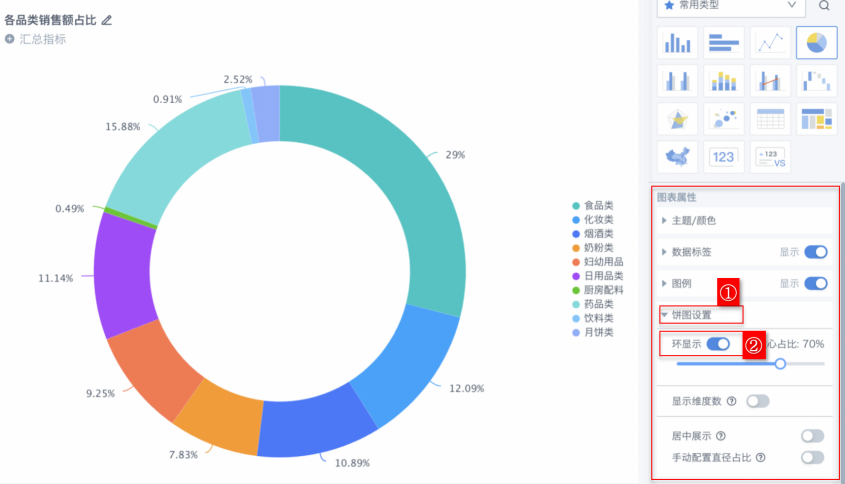The width and height of the screenshot is (845, 484).
Task: Edit chart title with pencil icon
Action: [x=107, y=20]
